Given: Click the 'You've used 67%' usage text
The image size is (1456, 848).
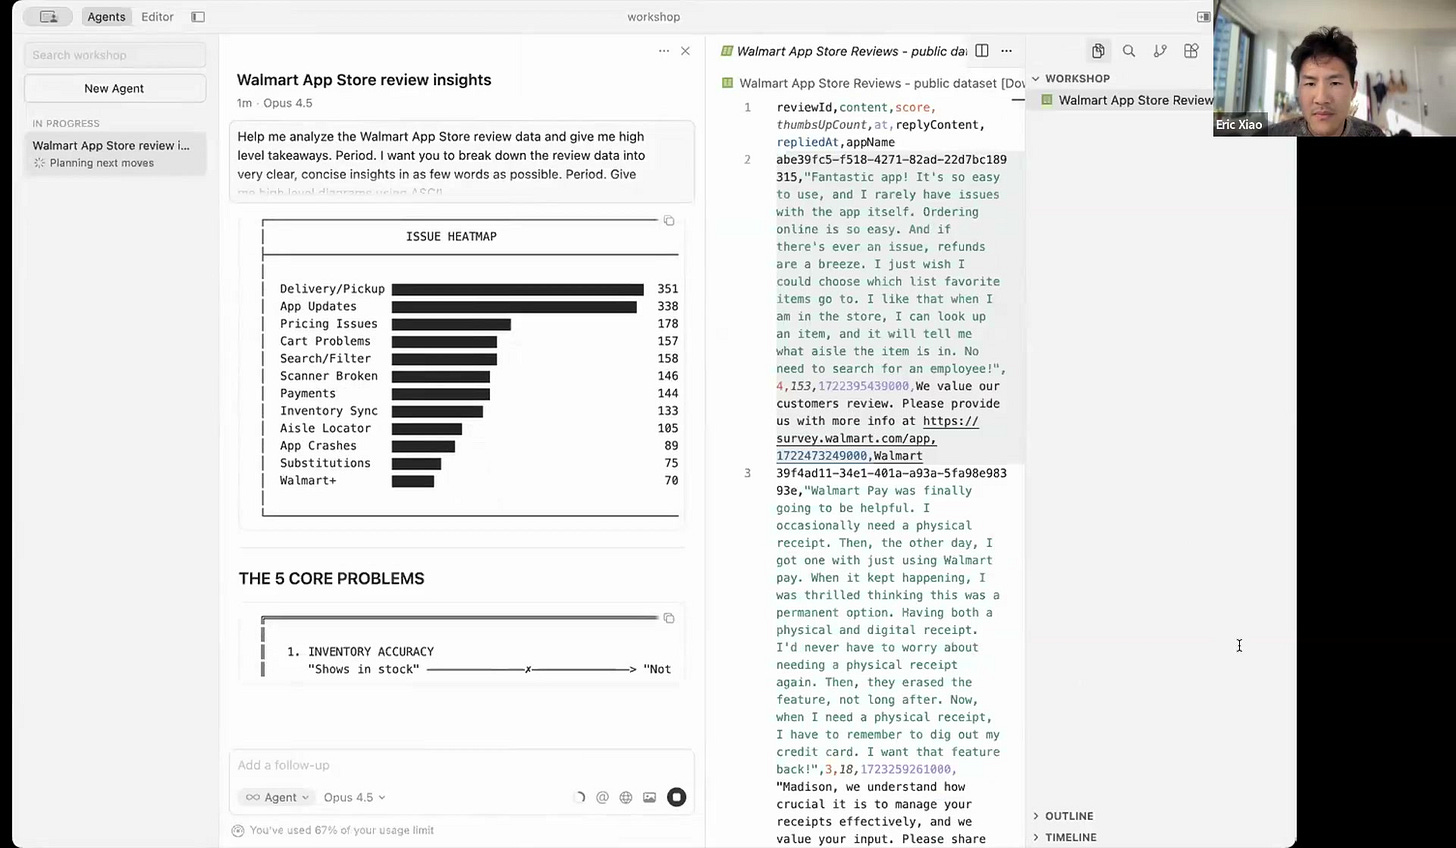Looking at the screenshot, I should coord(341,830).
